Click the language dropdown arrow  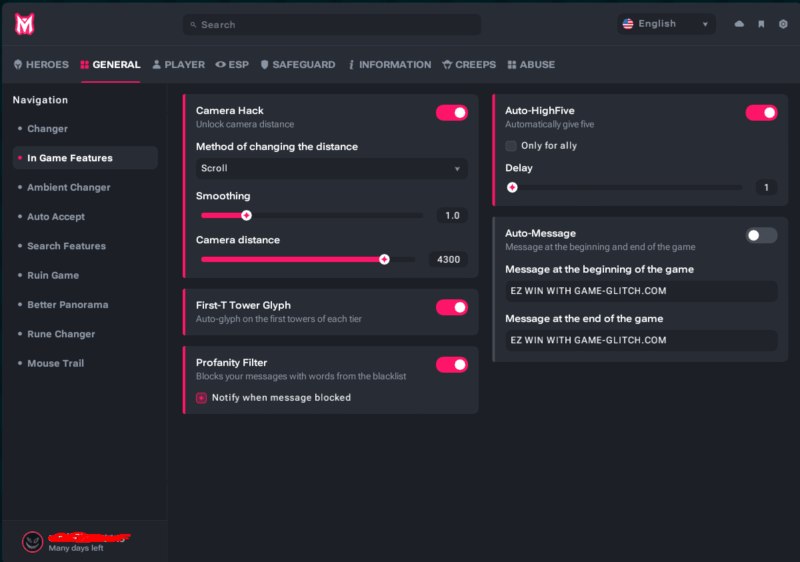[705, 24]
